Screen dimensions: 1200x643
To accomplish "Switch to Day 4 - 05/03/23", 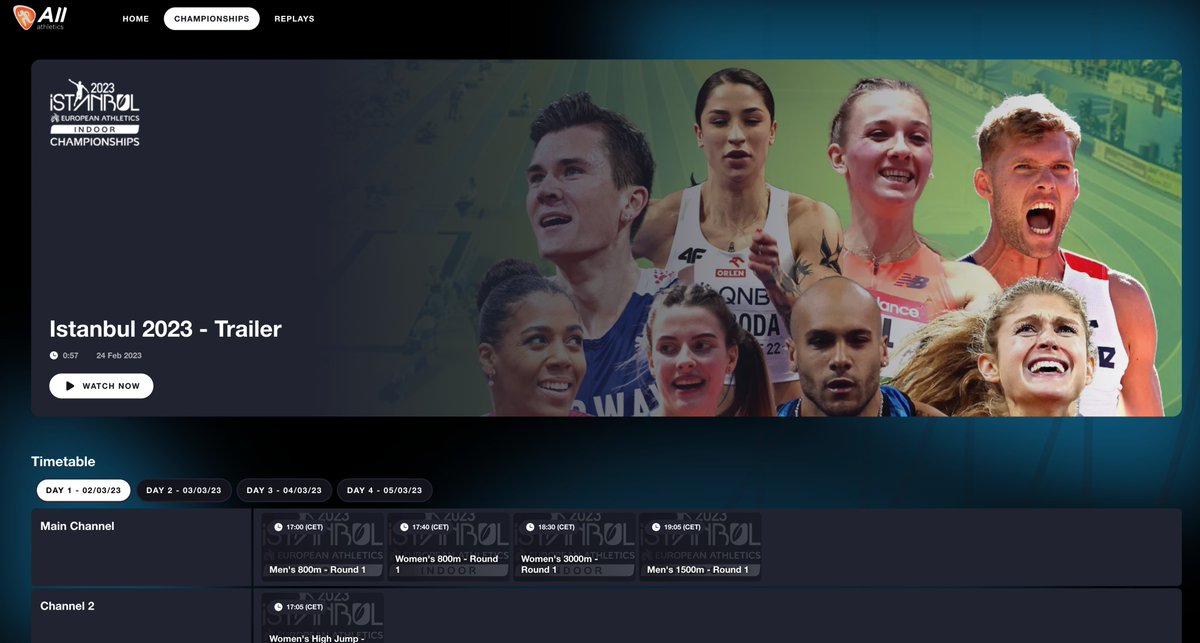I will (385, 490).
